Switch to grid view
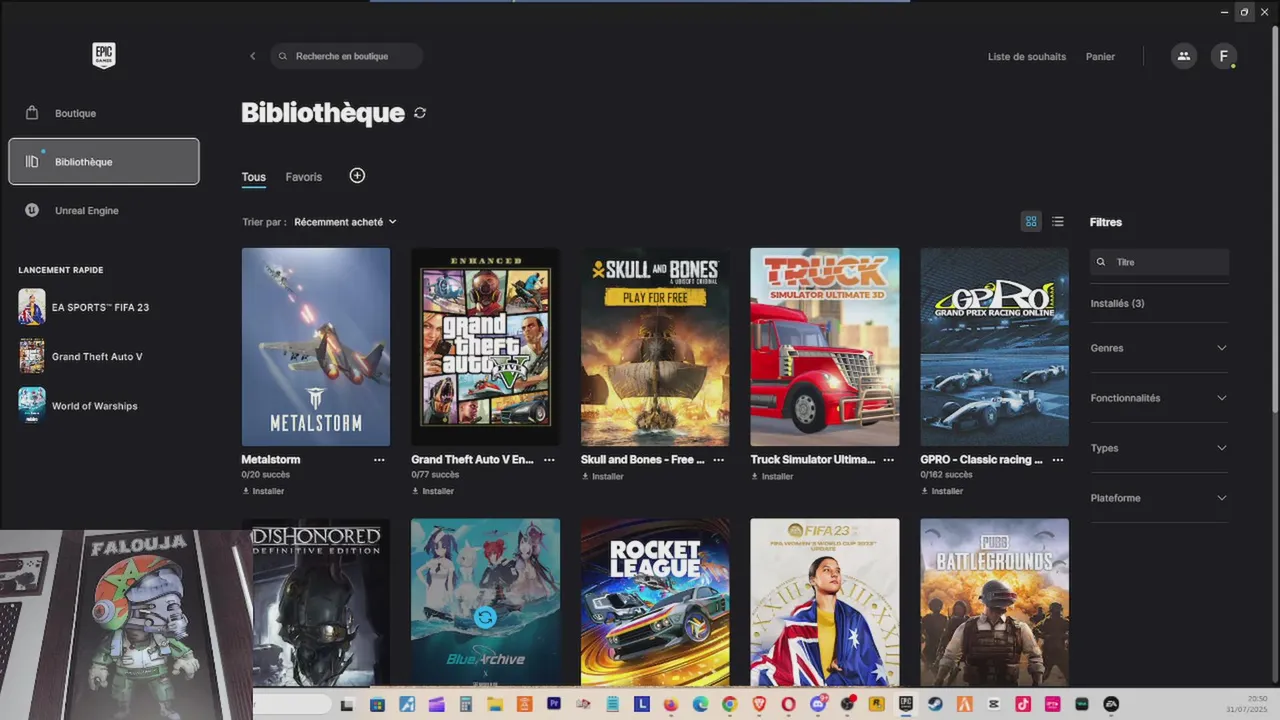This screenshot has height=720, width=1280. 1031,222
